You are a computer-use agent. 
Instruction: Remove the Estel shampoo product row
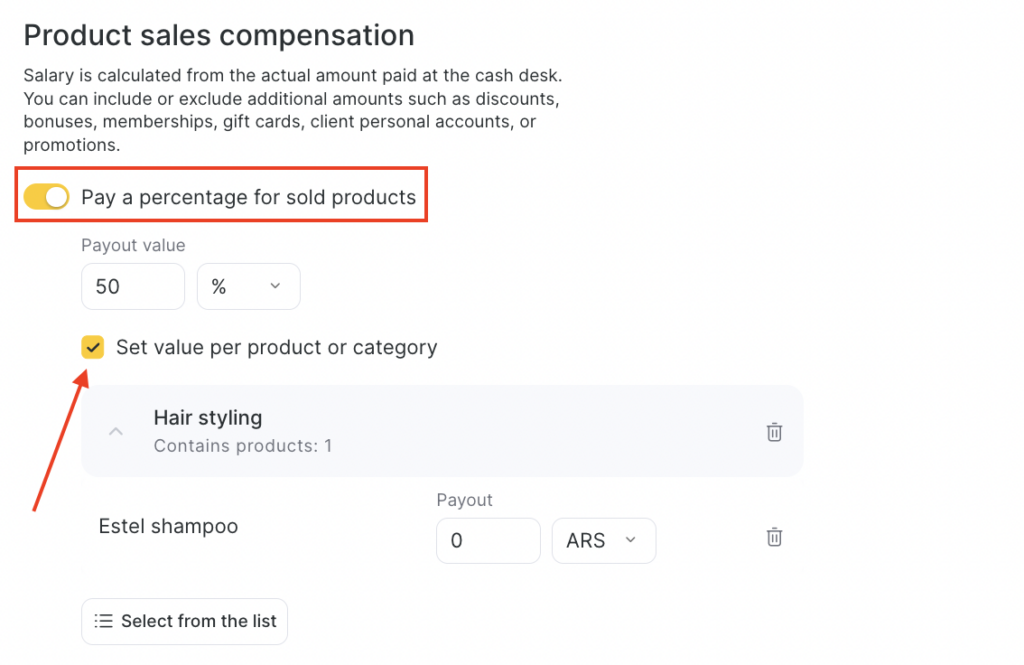[x=774, y=537]
